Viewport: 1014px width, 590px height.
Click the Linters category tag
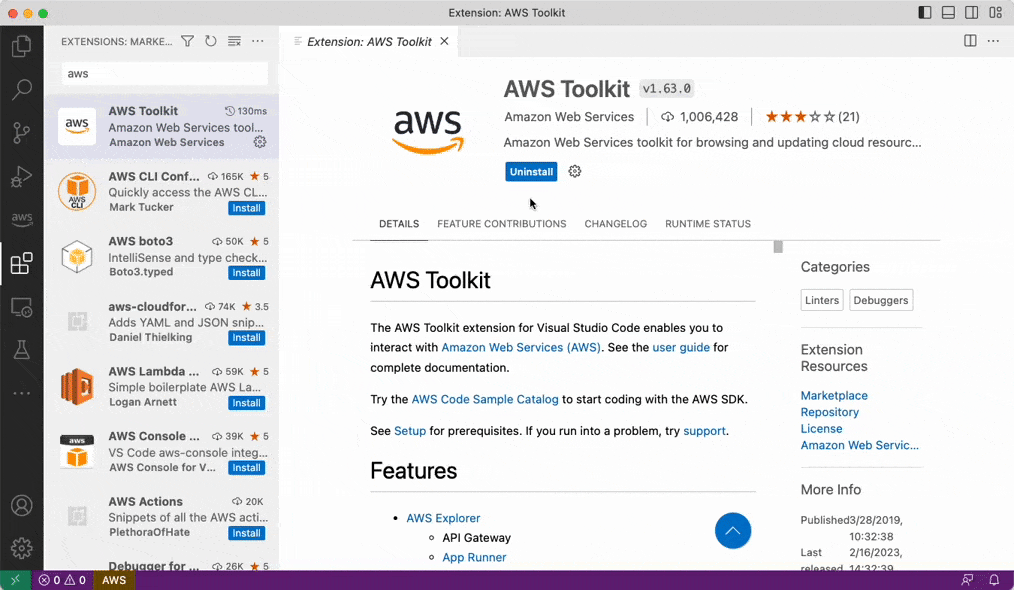tap(822, 300)
